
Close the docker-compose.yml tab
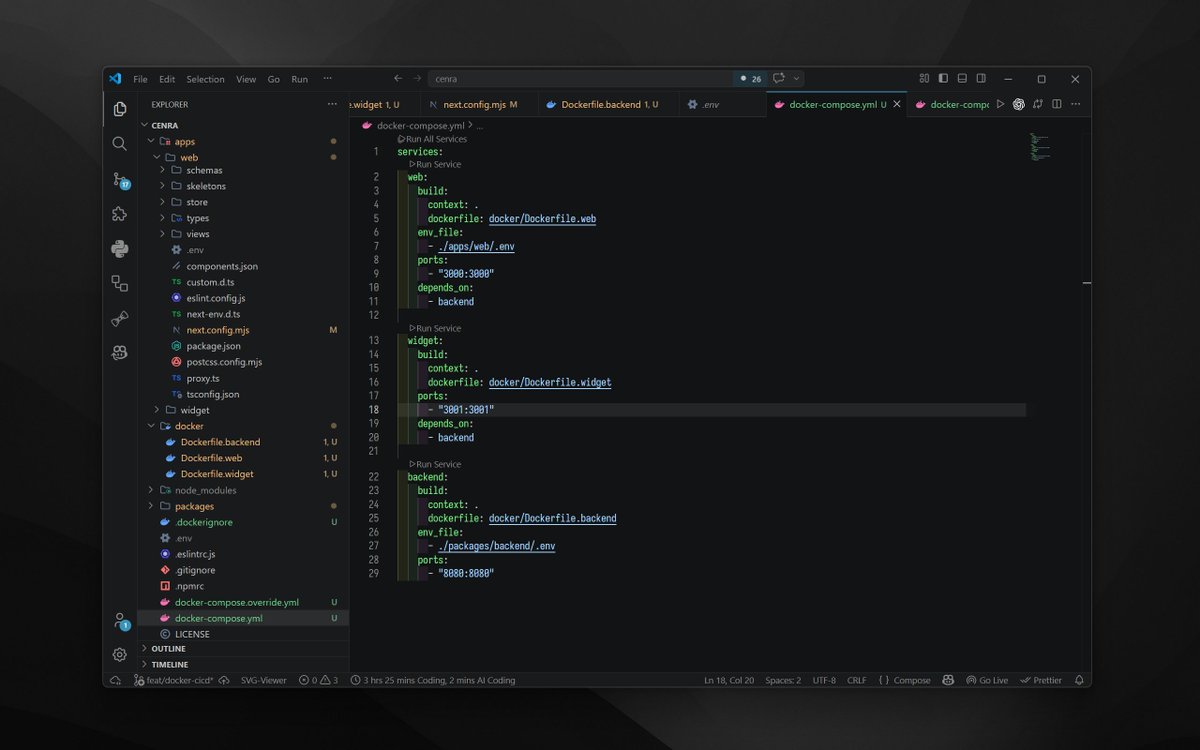897,104
